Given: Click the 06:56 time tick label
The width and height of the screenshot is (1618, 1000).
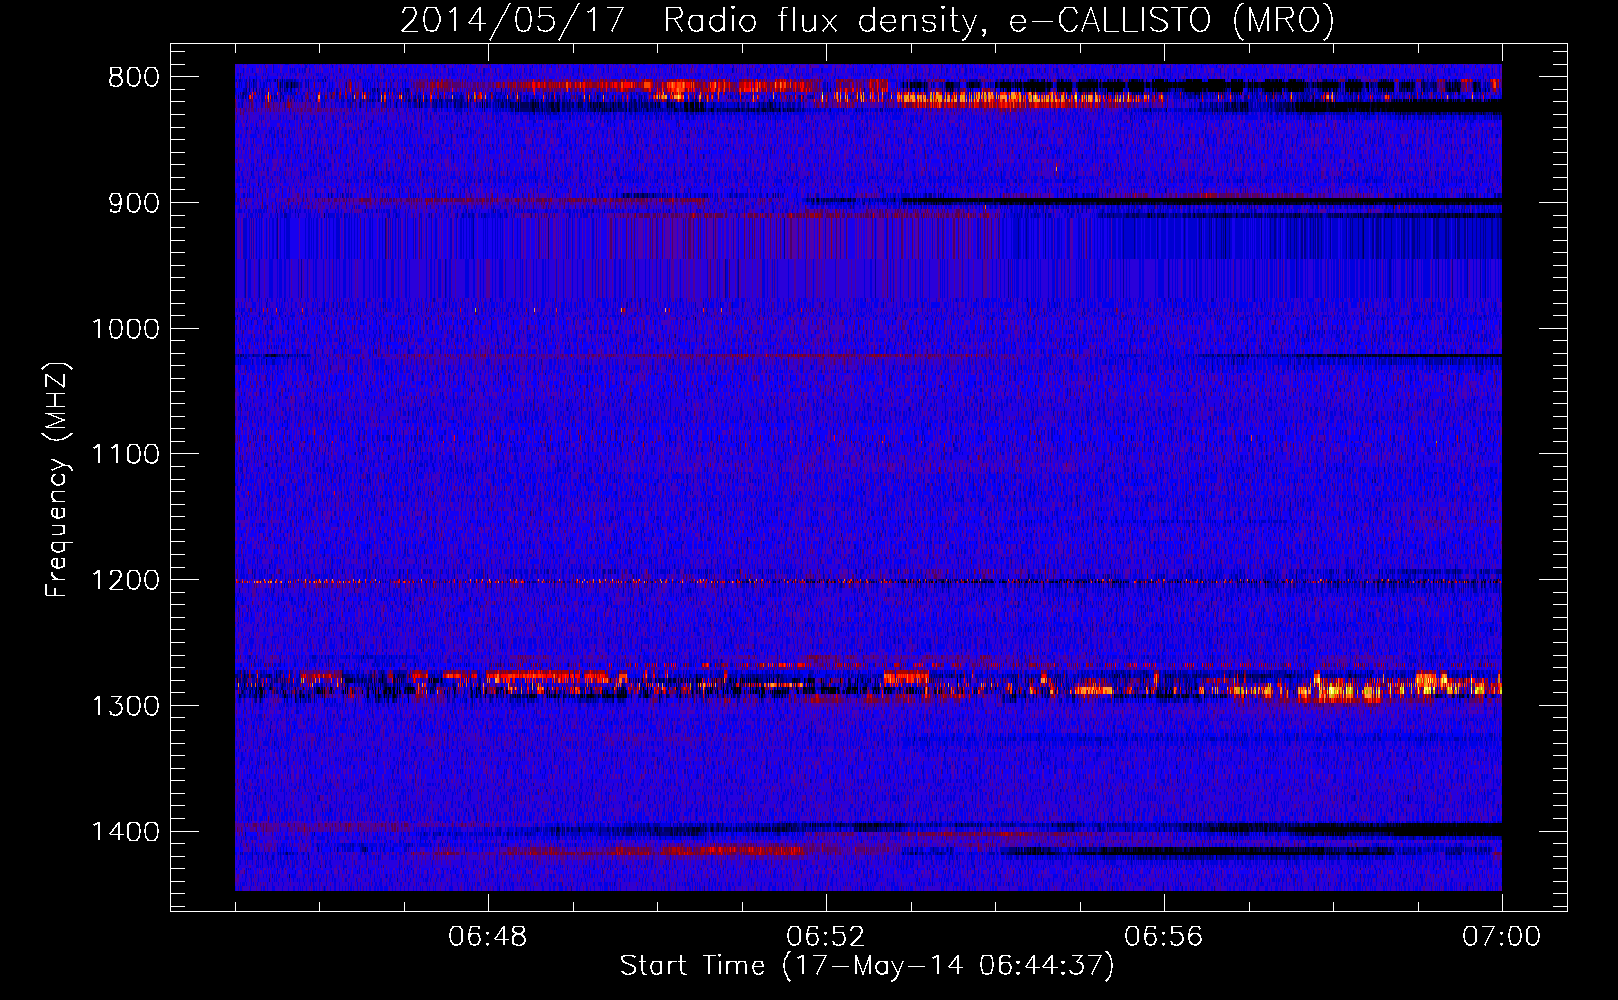Looking at the screenshot, I should (1164, 937).
